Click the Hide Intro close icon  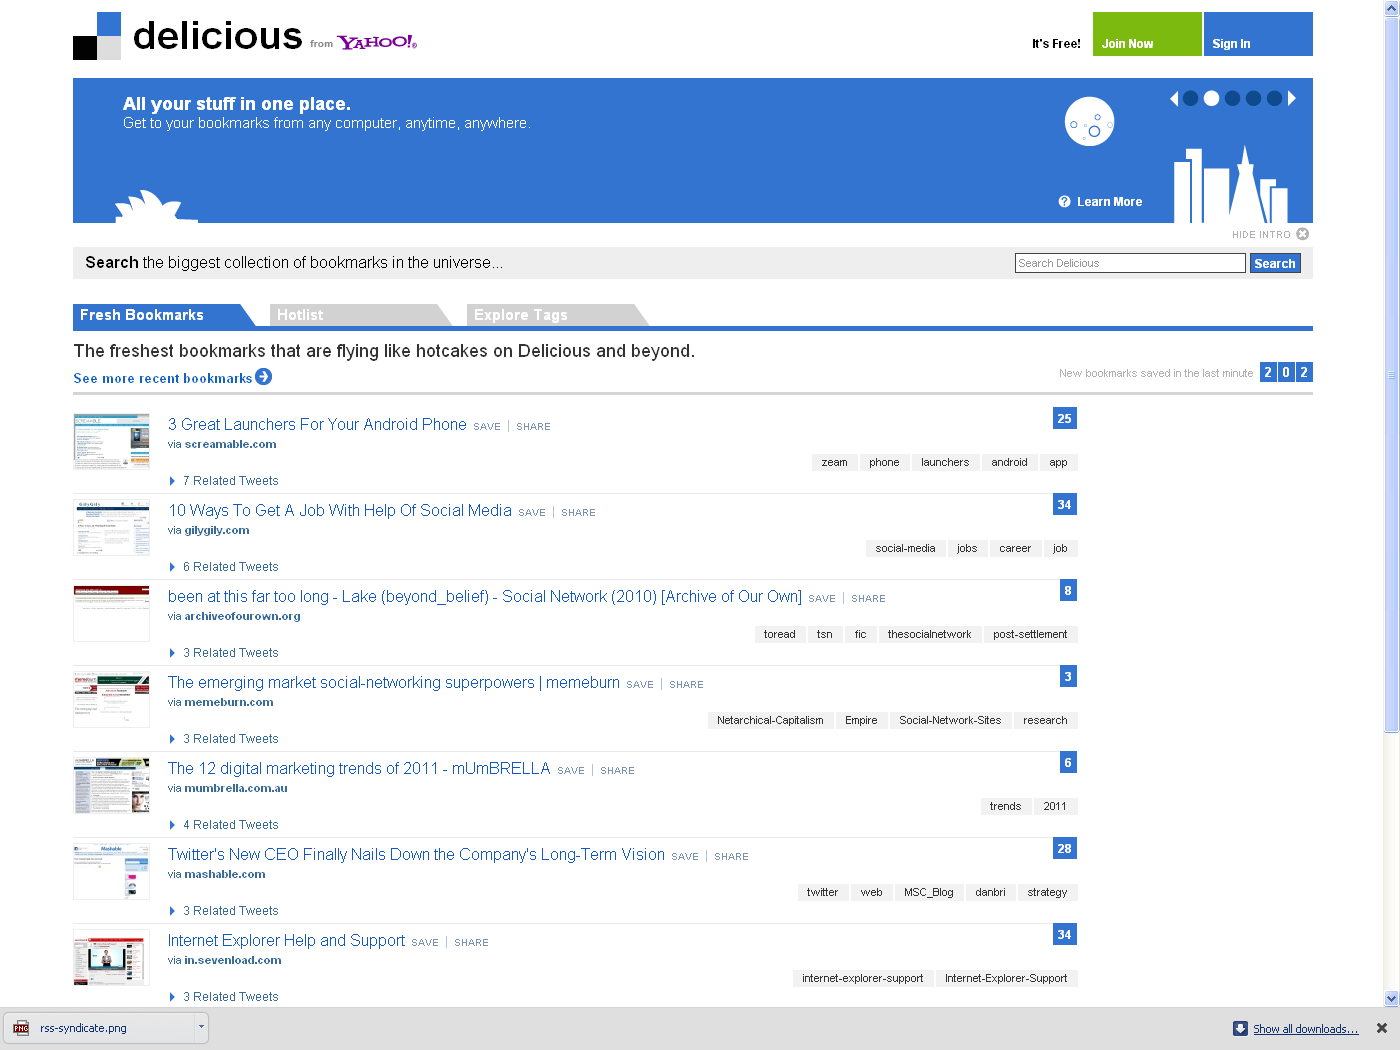point(1302,234)
